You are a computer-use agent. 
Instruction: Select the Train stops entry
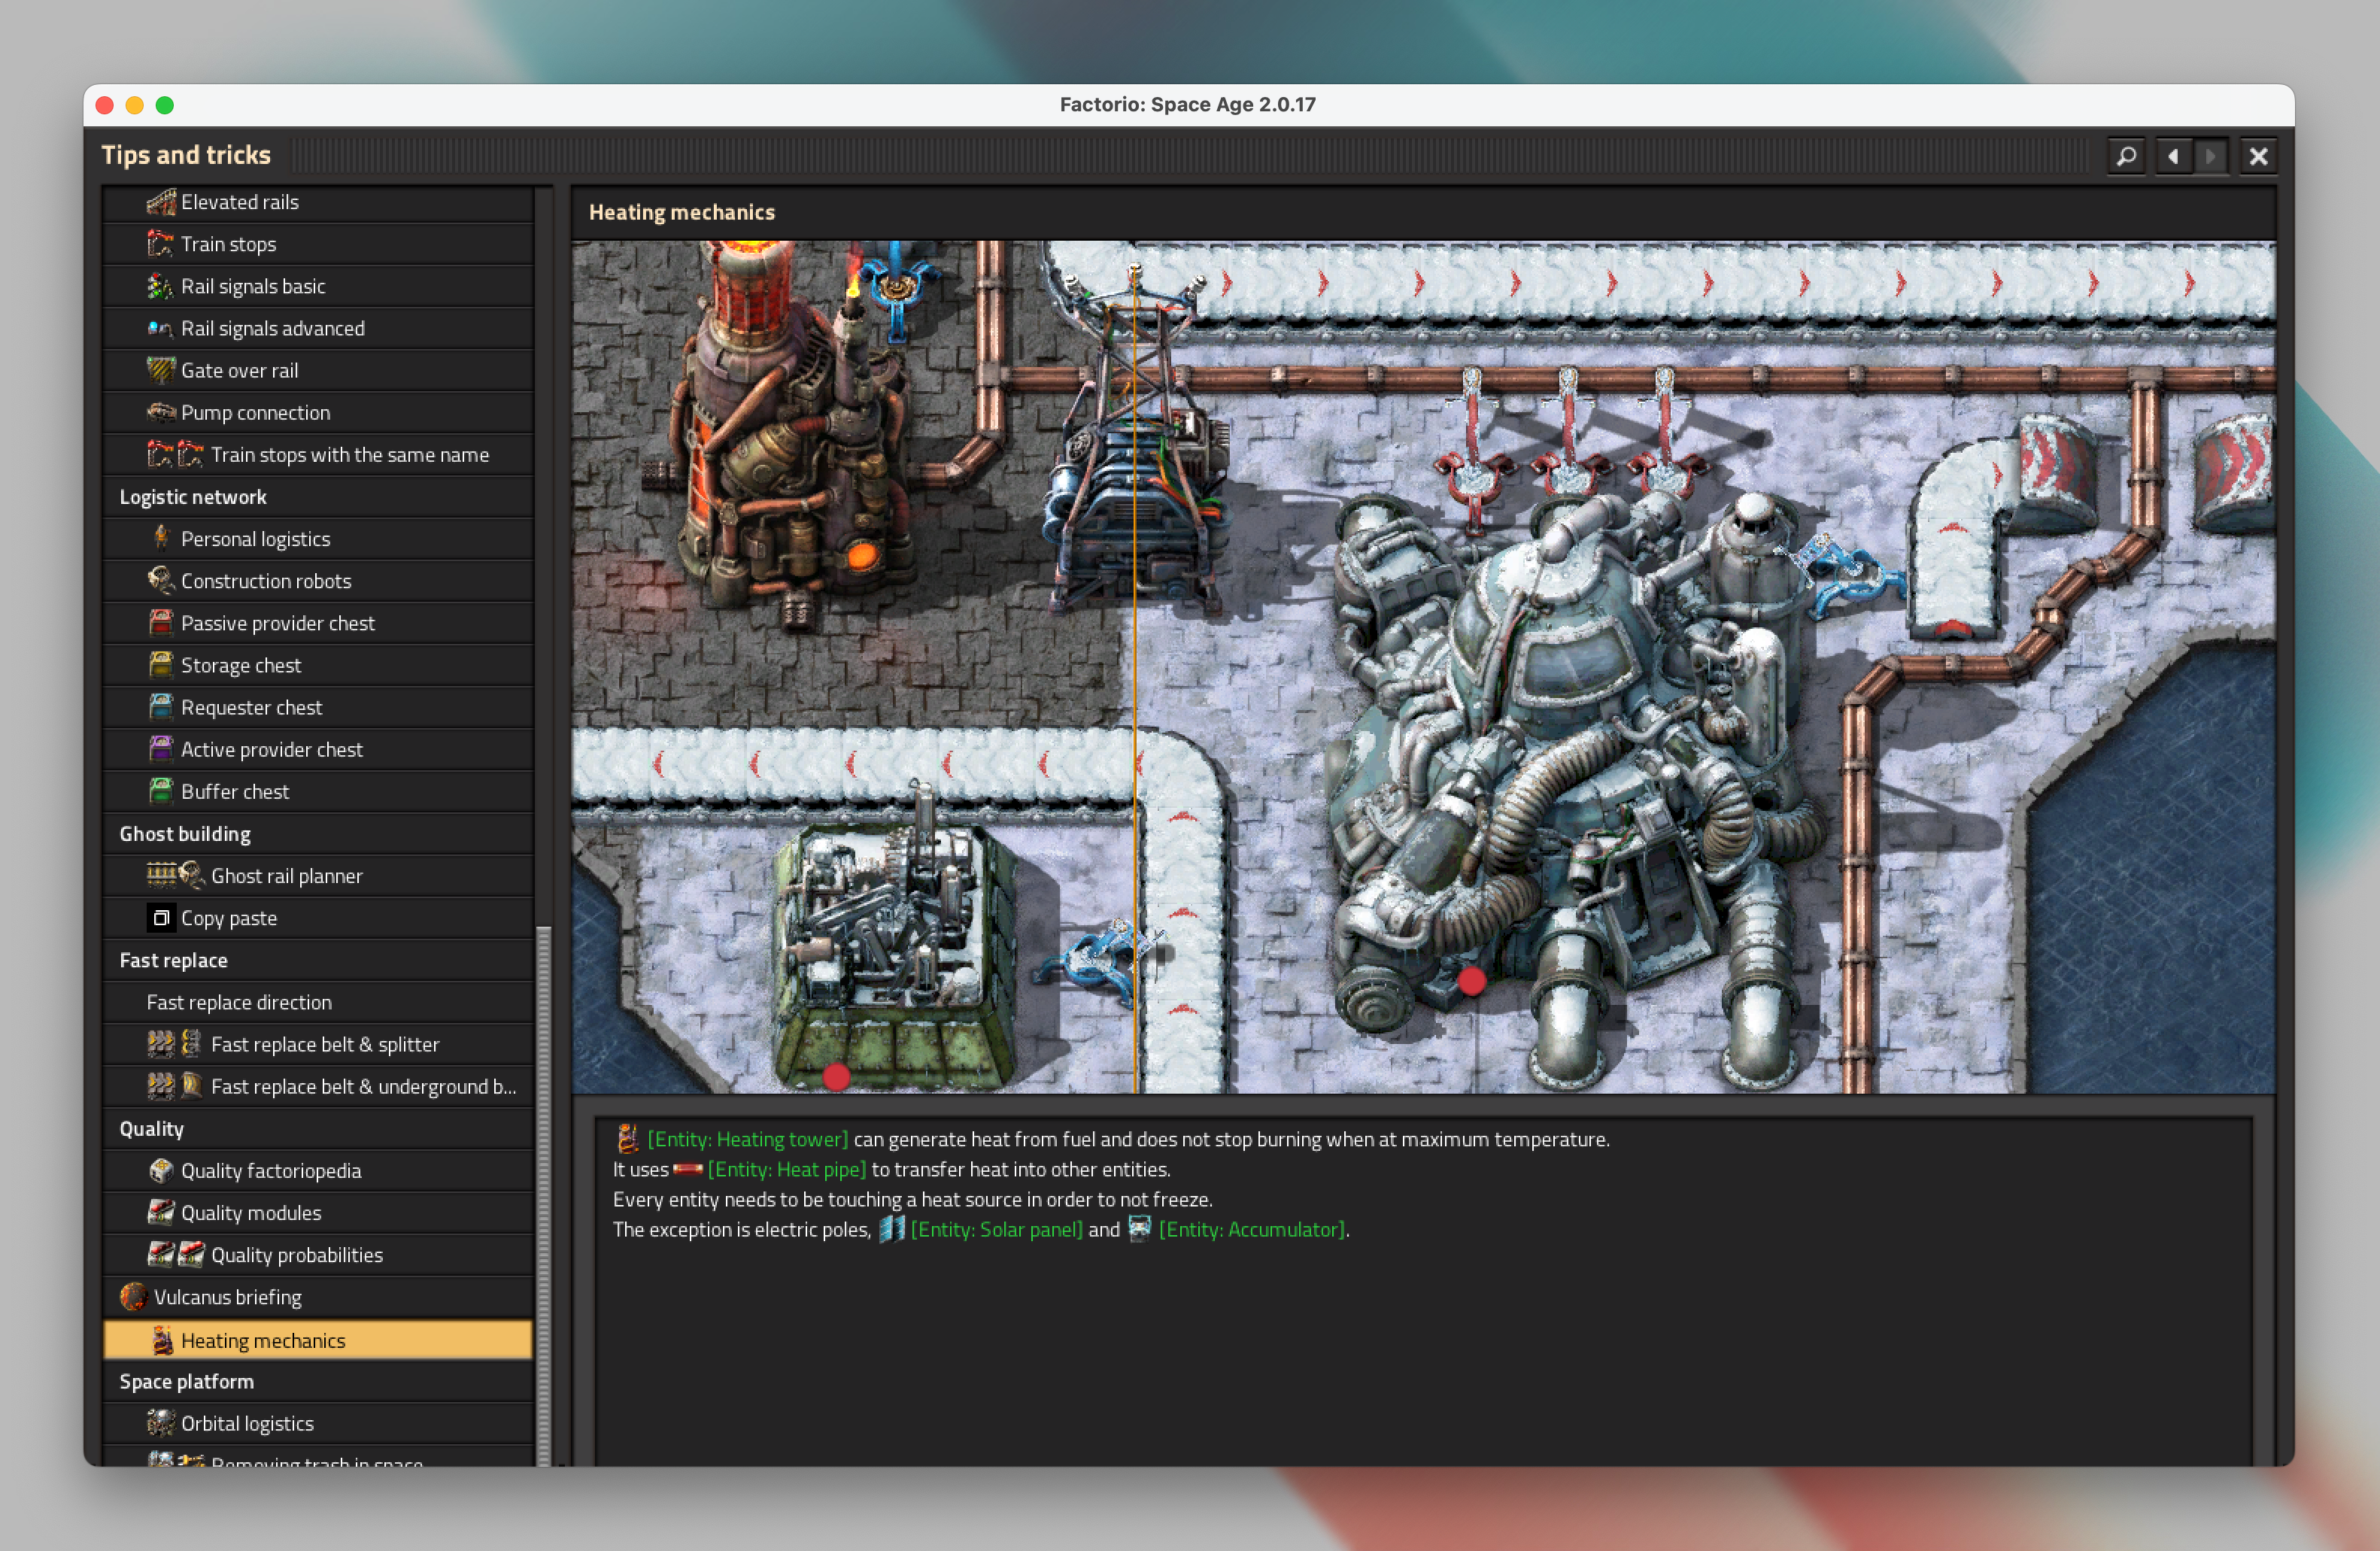coord(318,244)
